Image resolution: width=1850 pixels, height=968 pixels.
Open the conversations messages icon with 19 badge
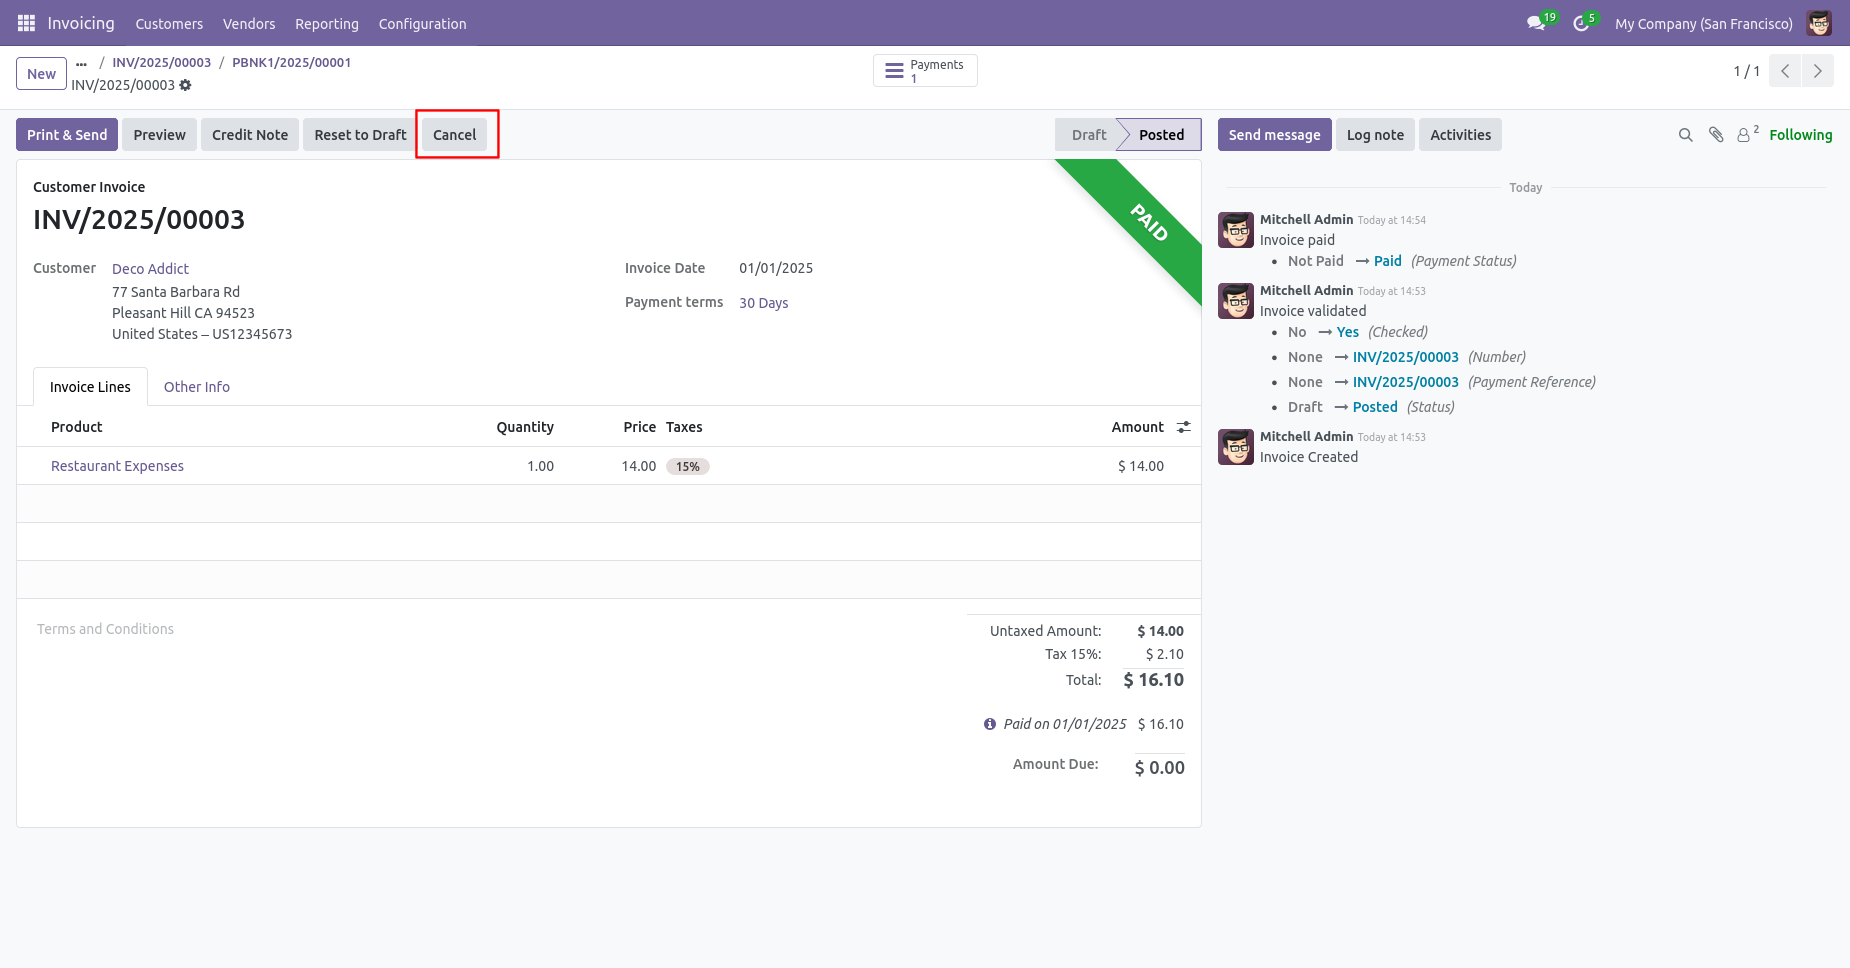tap(1536, 23)
